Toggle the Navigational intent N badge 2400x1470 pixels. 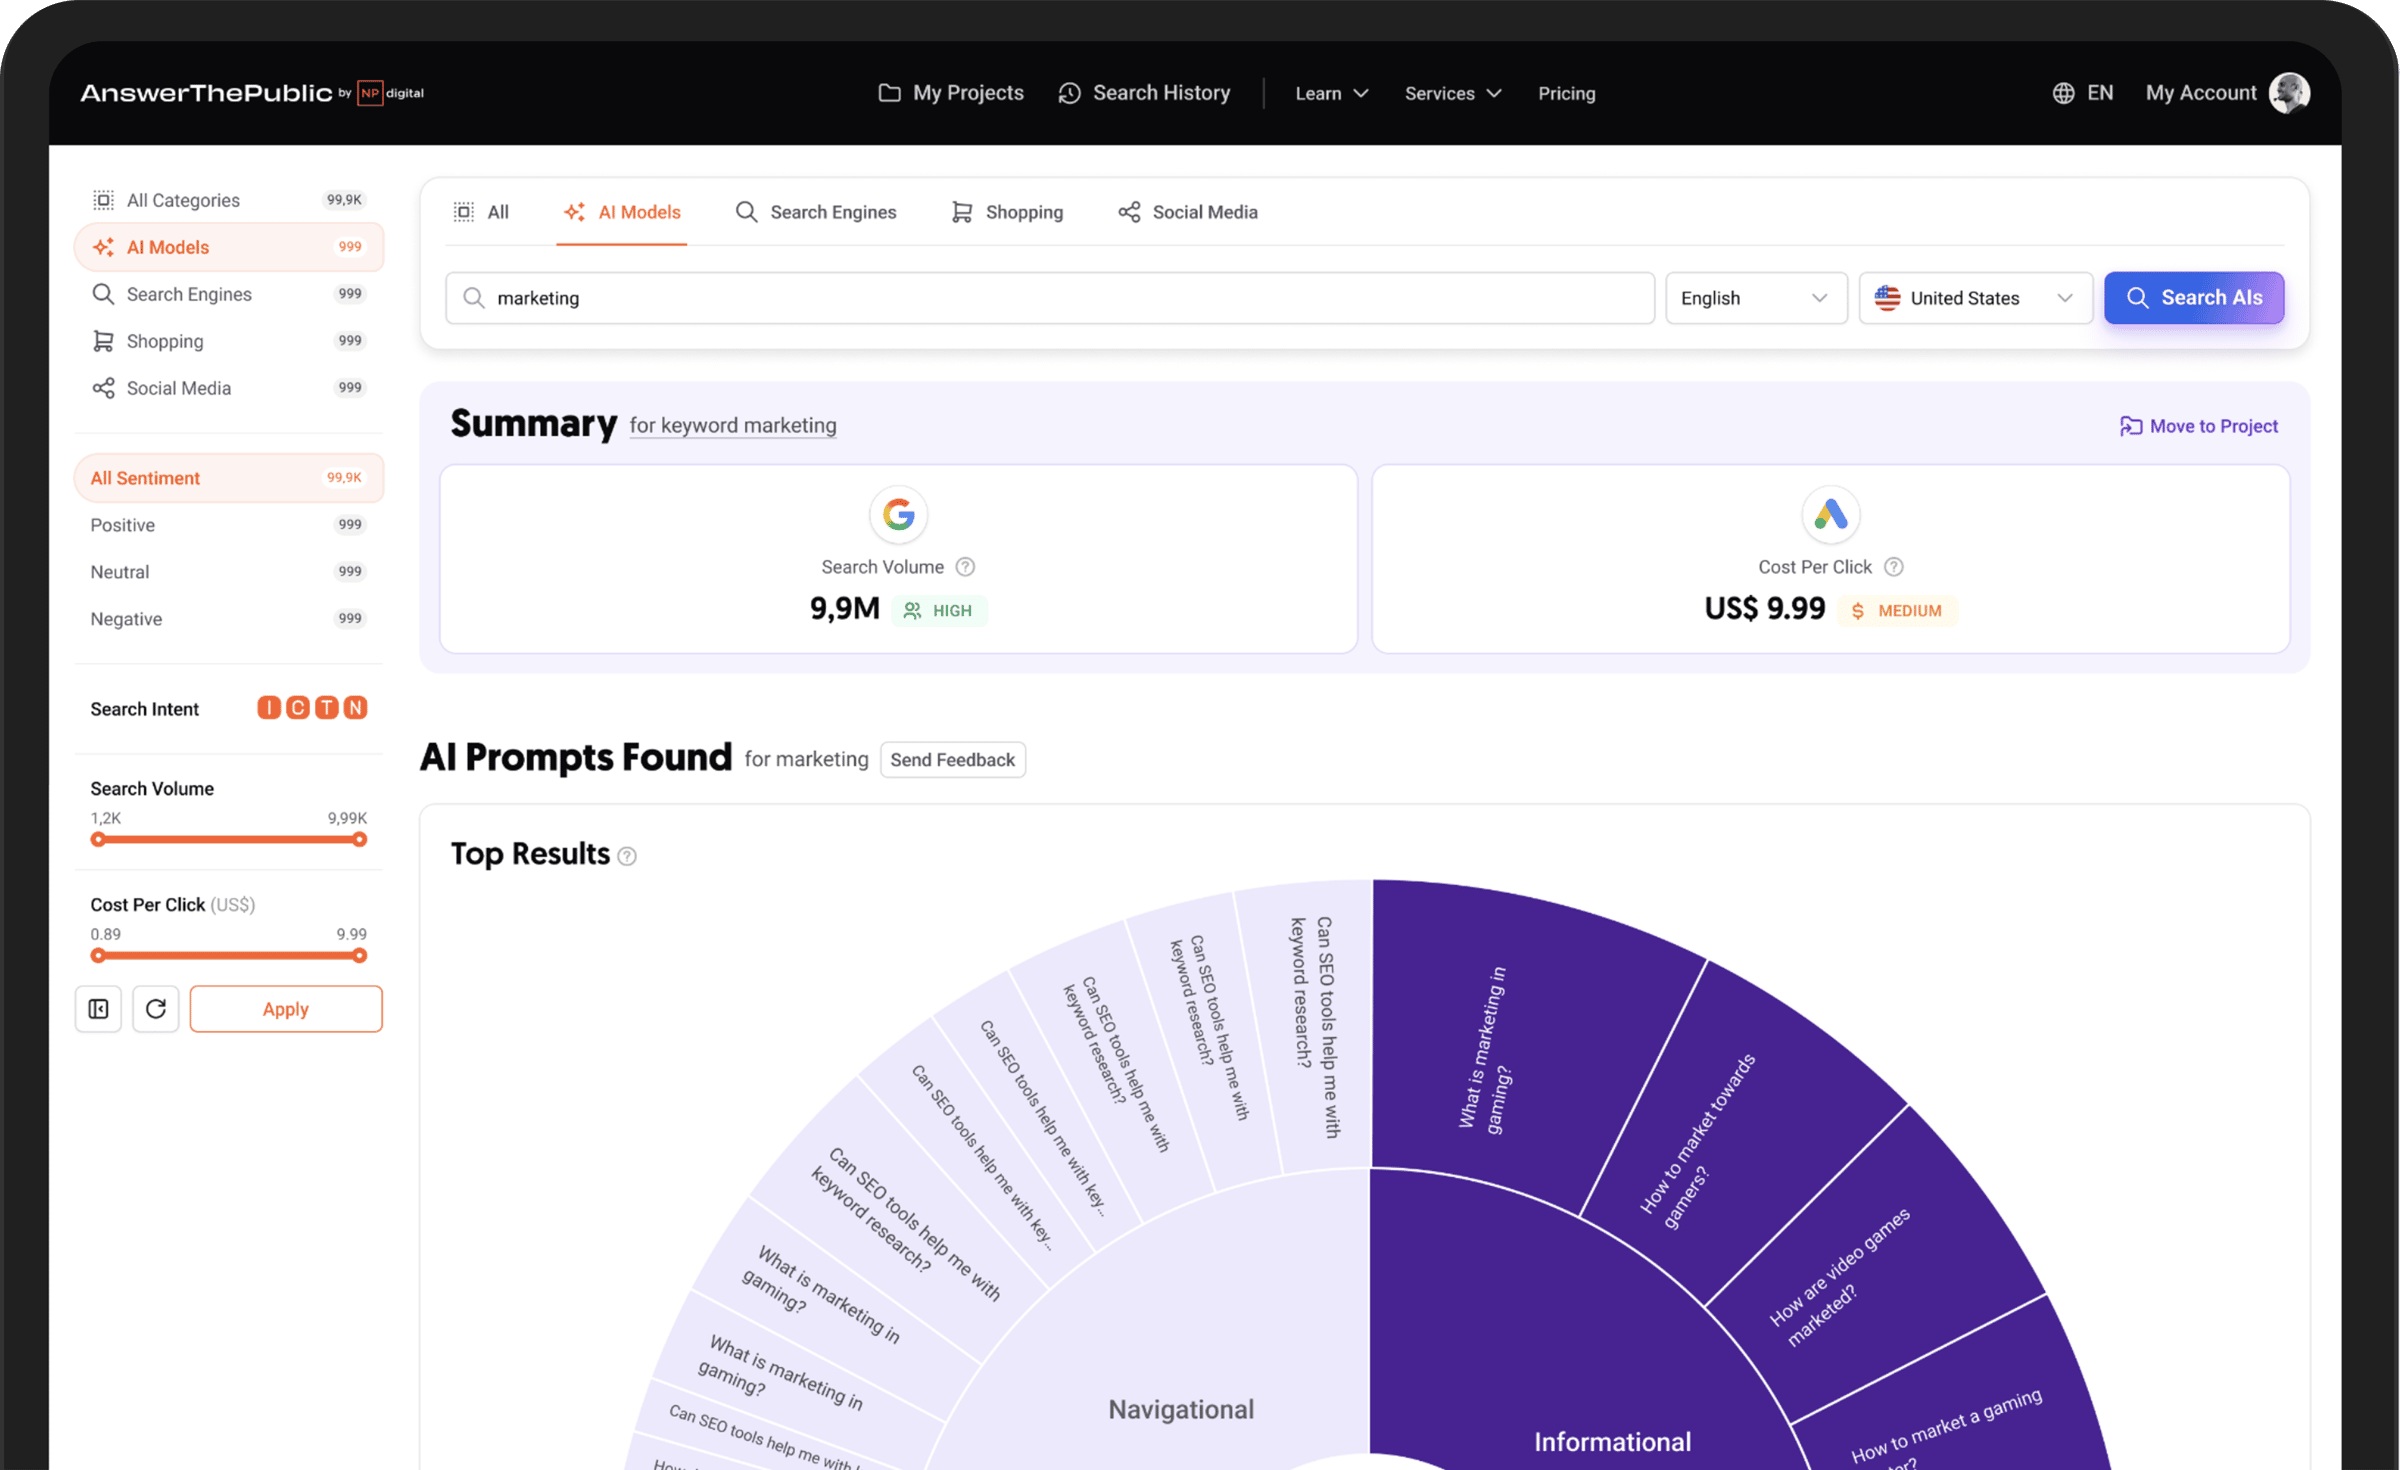coord(355,708)
